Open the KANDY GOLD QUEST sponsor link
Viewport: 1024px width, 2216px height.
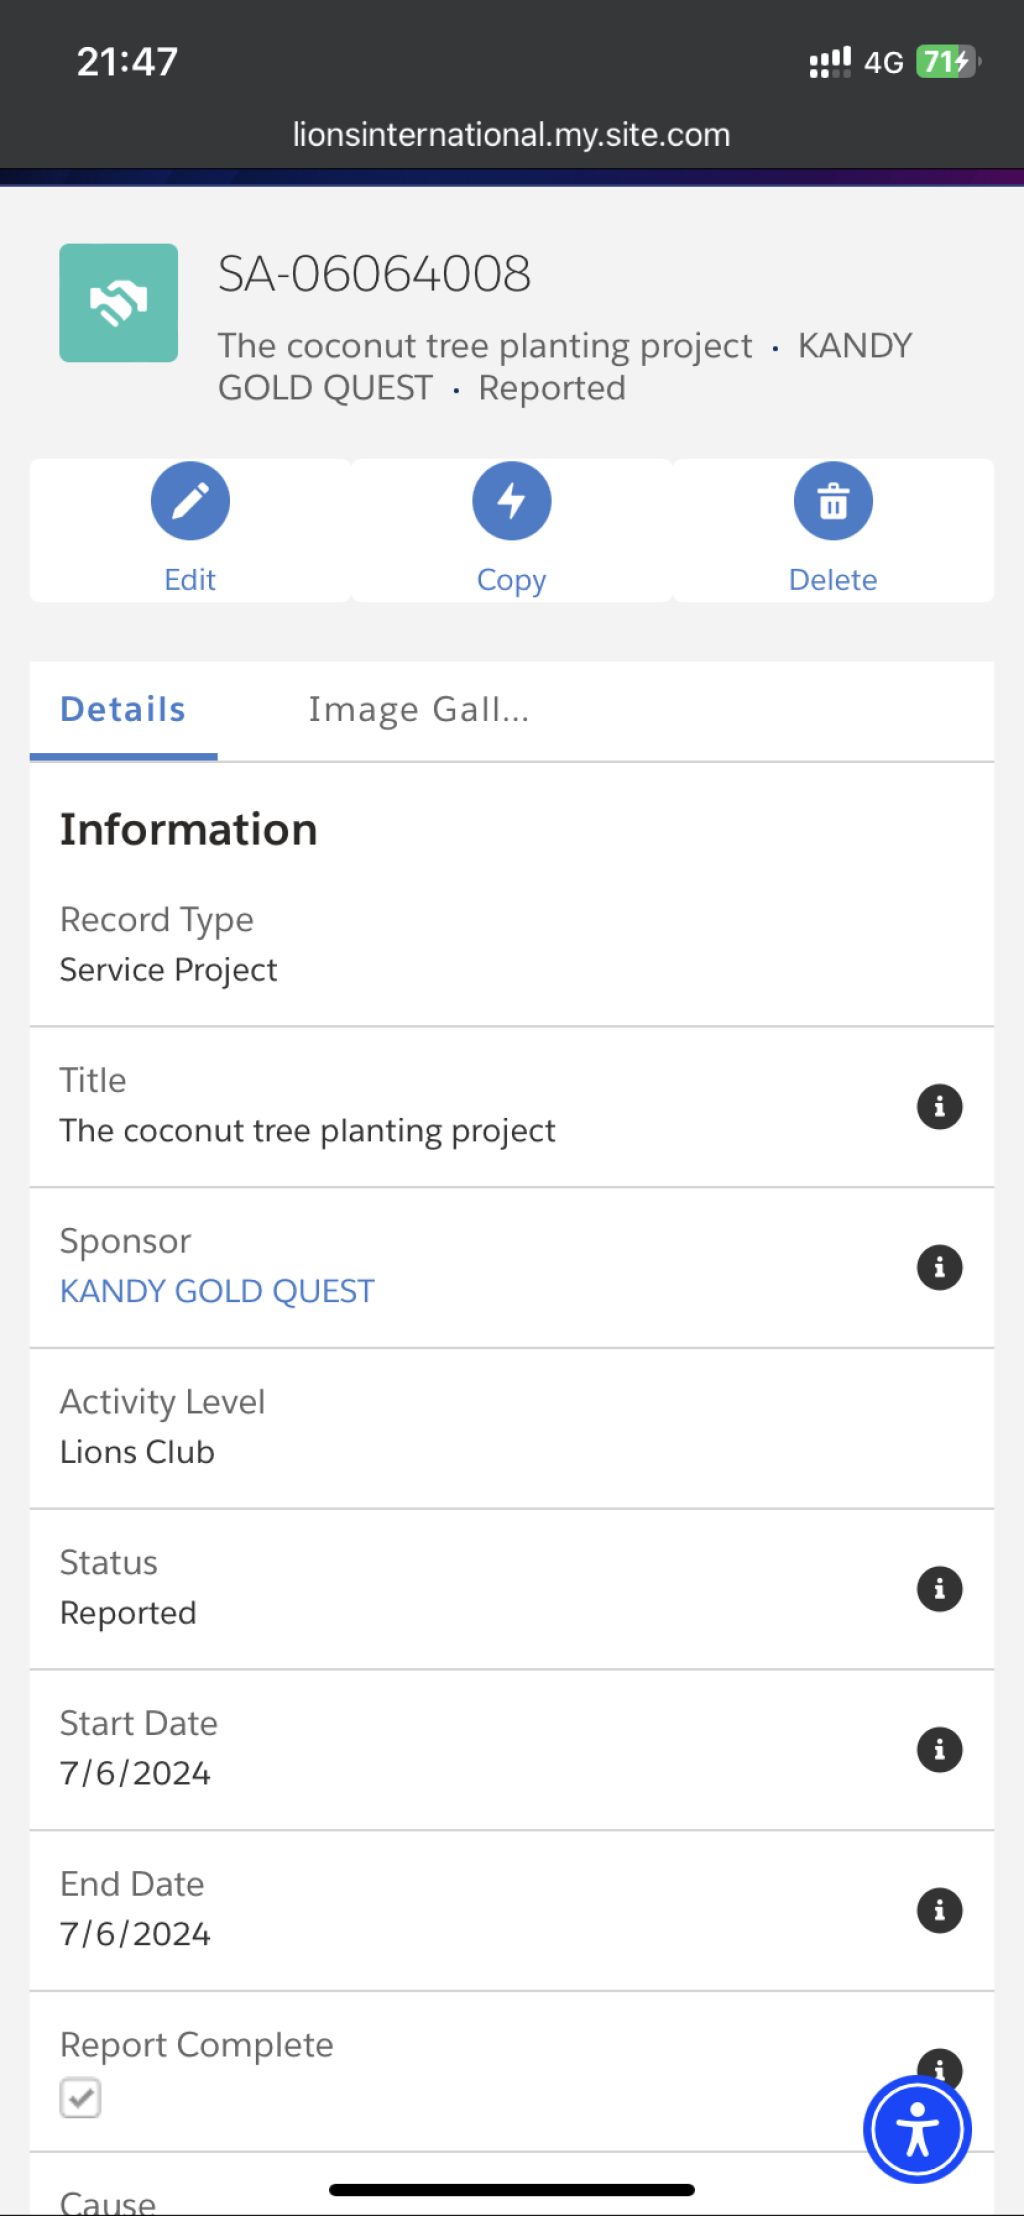[x=217, y=1291]
